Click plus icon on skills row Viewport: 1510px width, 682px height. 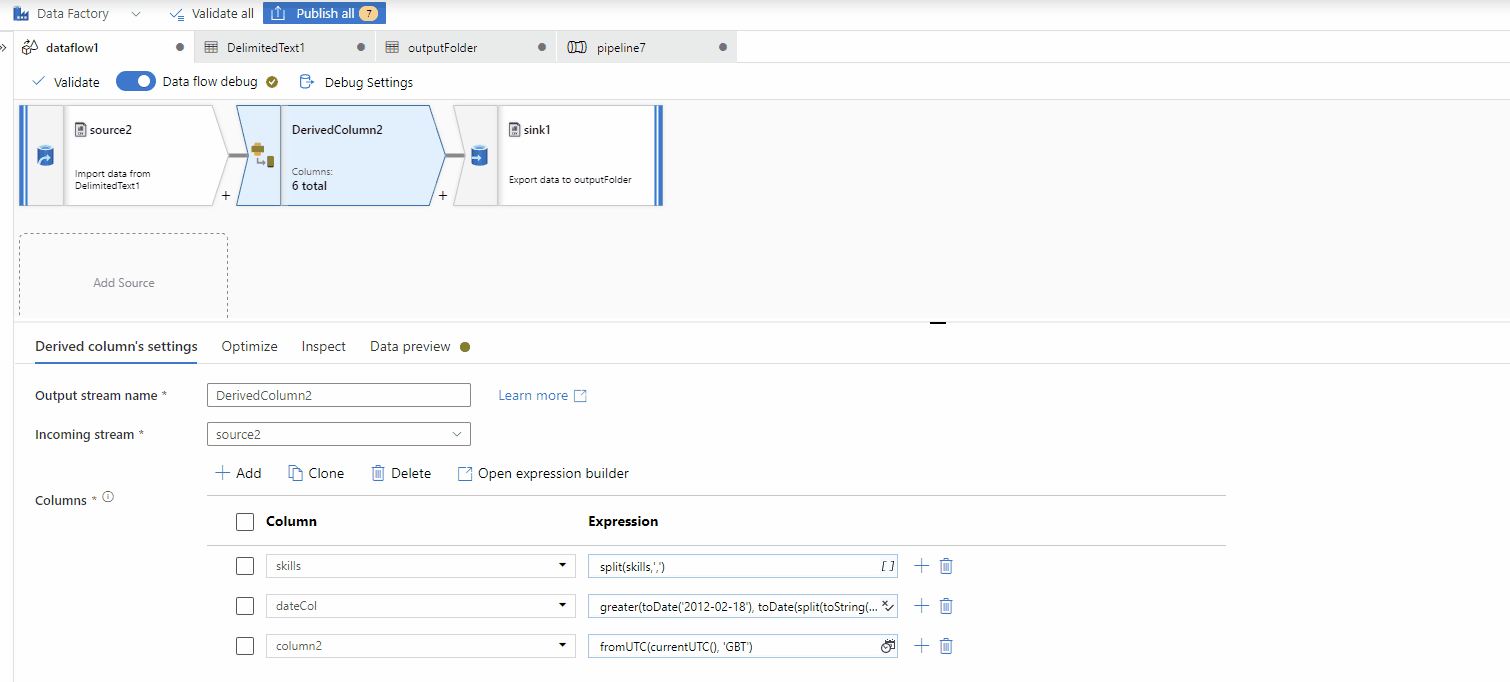click(921, 566)
